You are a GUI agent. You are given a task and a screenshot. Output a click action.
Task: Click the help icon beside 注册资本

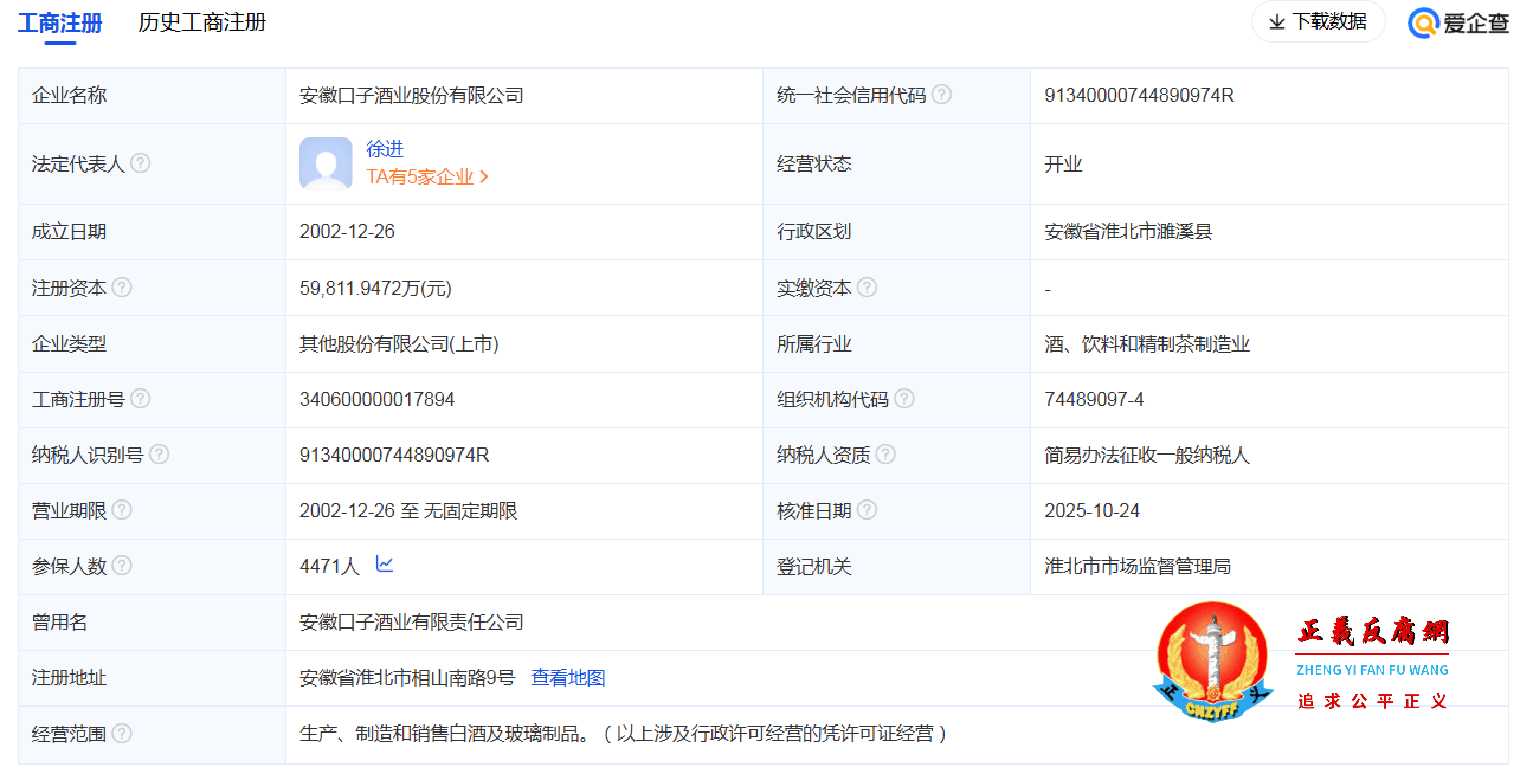click(123, 287)
